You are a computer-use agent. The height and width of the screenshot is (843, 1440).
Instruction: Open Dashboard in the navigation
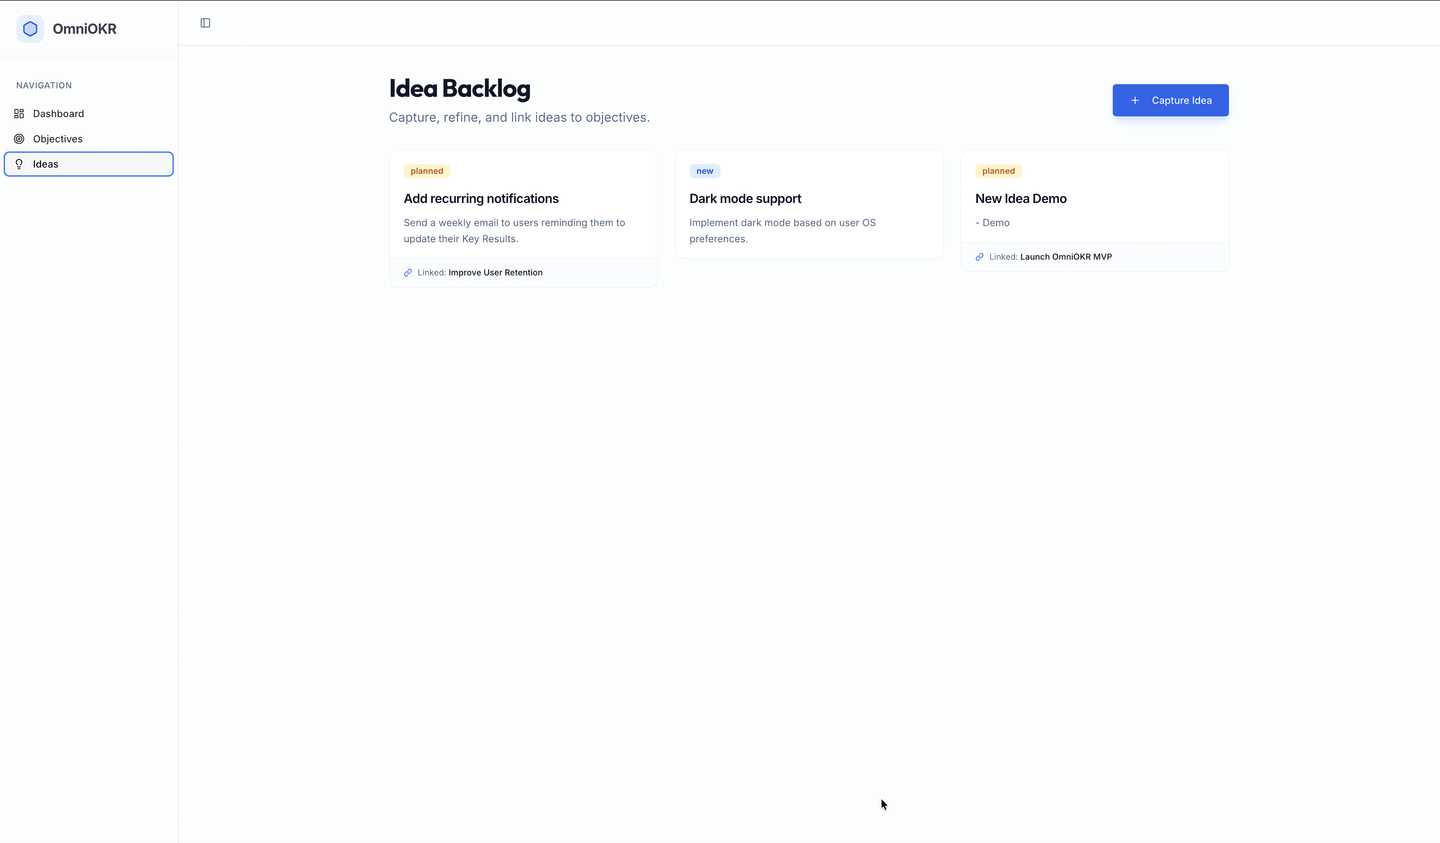tap(58, 114)
